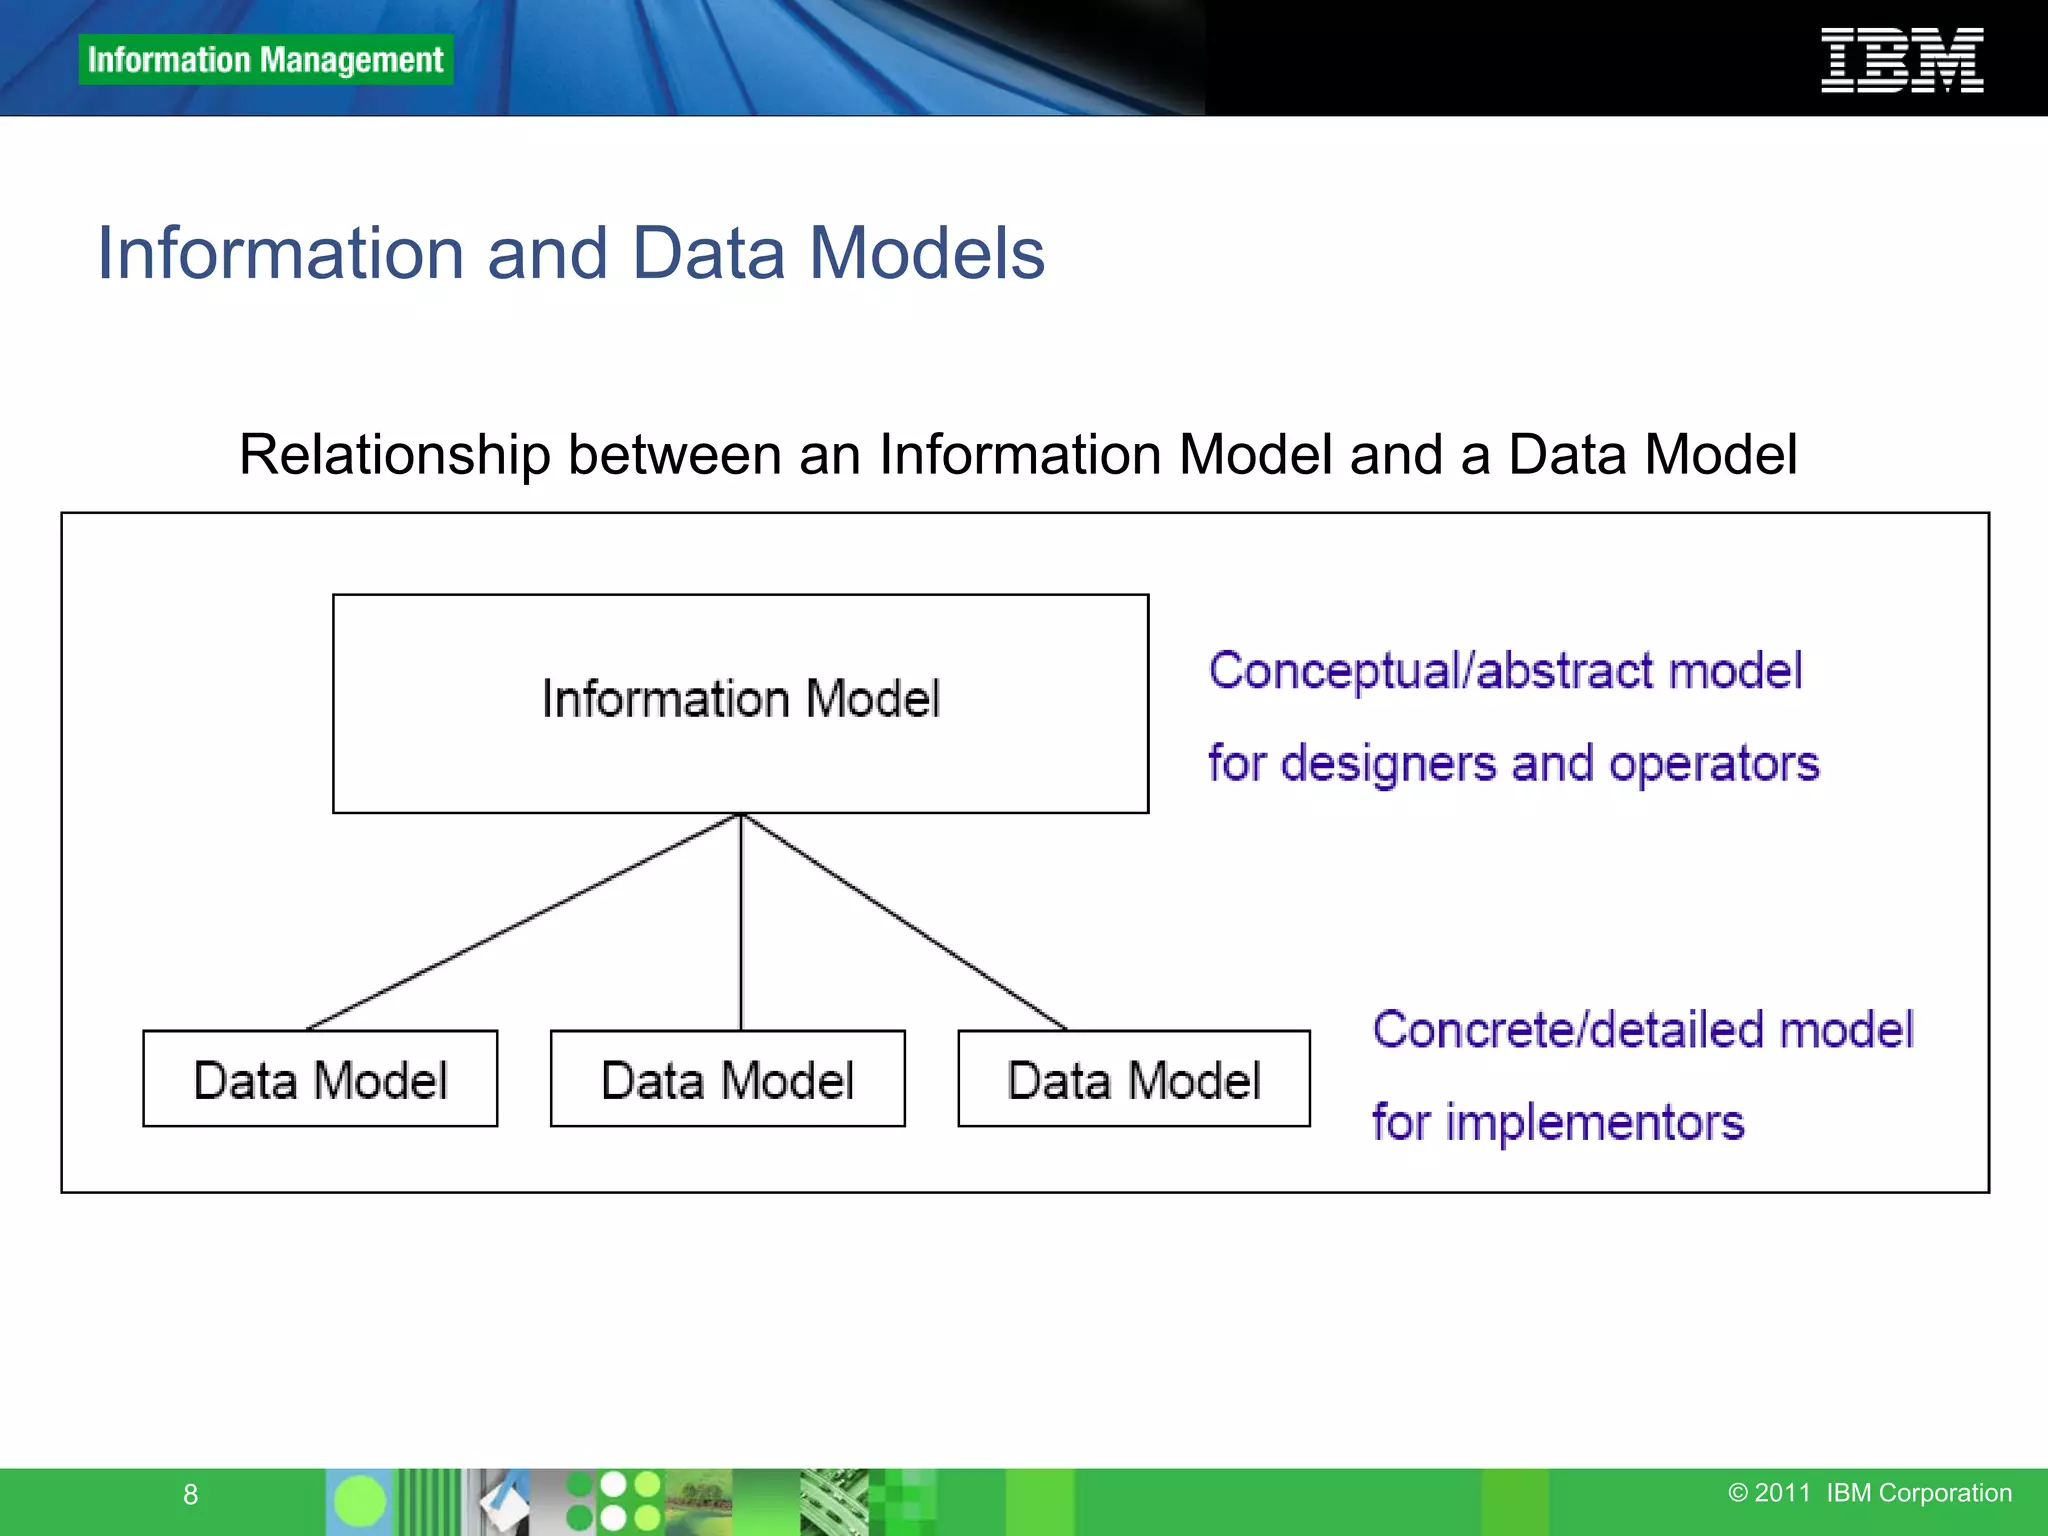
Task: Click the green circle footer tile
Action: coord(359,1501)
